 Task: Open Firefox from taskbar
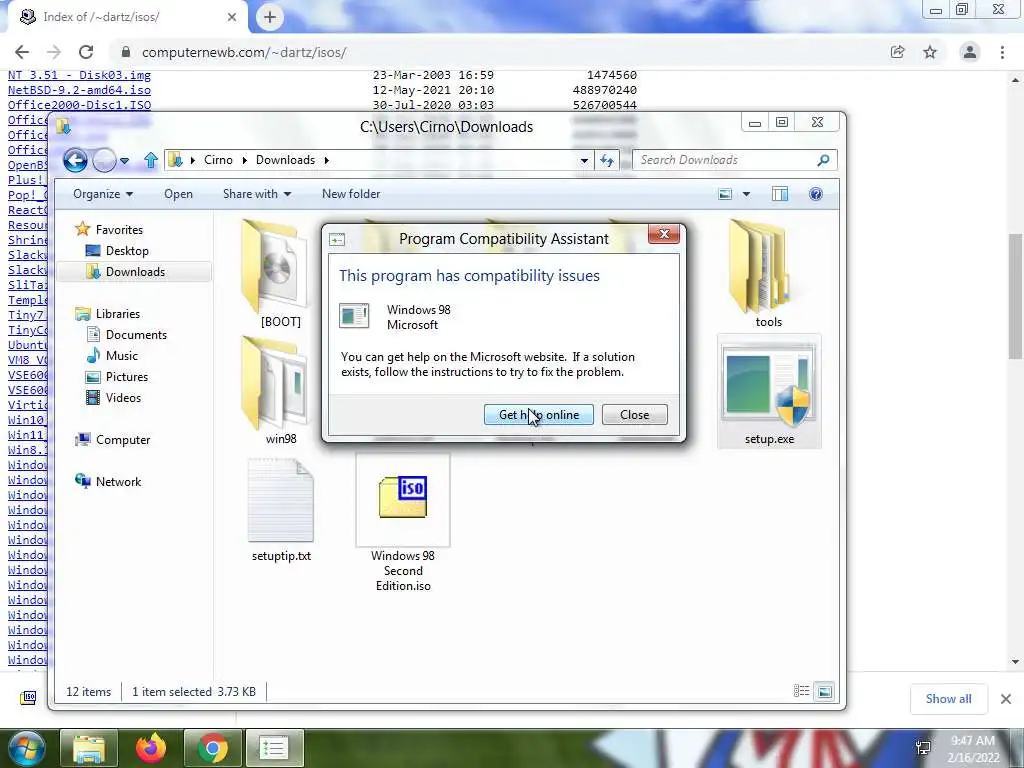[x=151, y=748]
